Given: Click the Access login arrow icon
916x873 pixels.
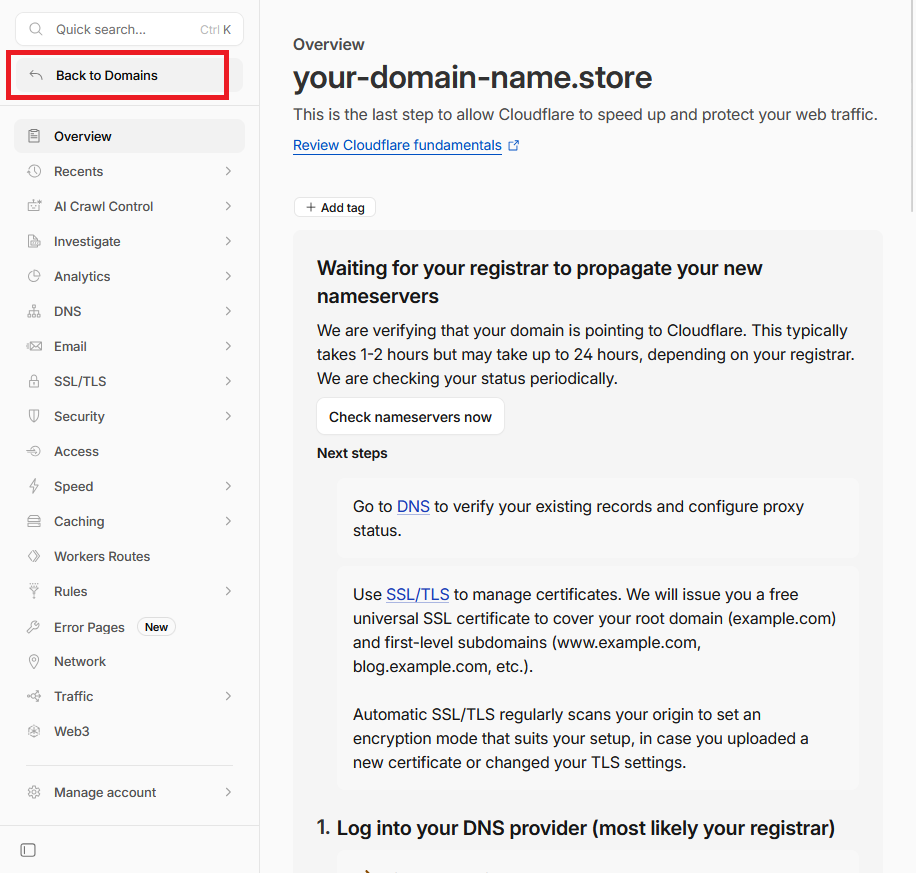Looking at the screenshot, I should tap(34, 451).
